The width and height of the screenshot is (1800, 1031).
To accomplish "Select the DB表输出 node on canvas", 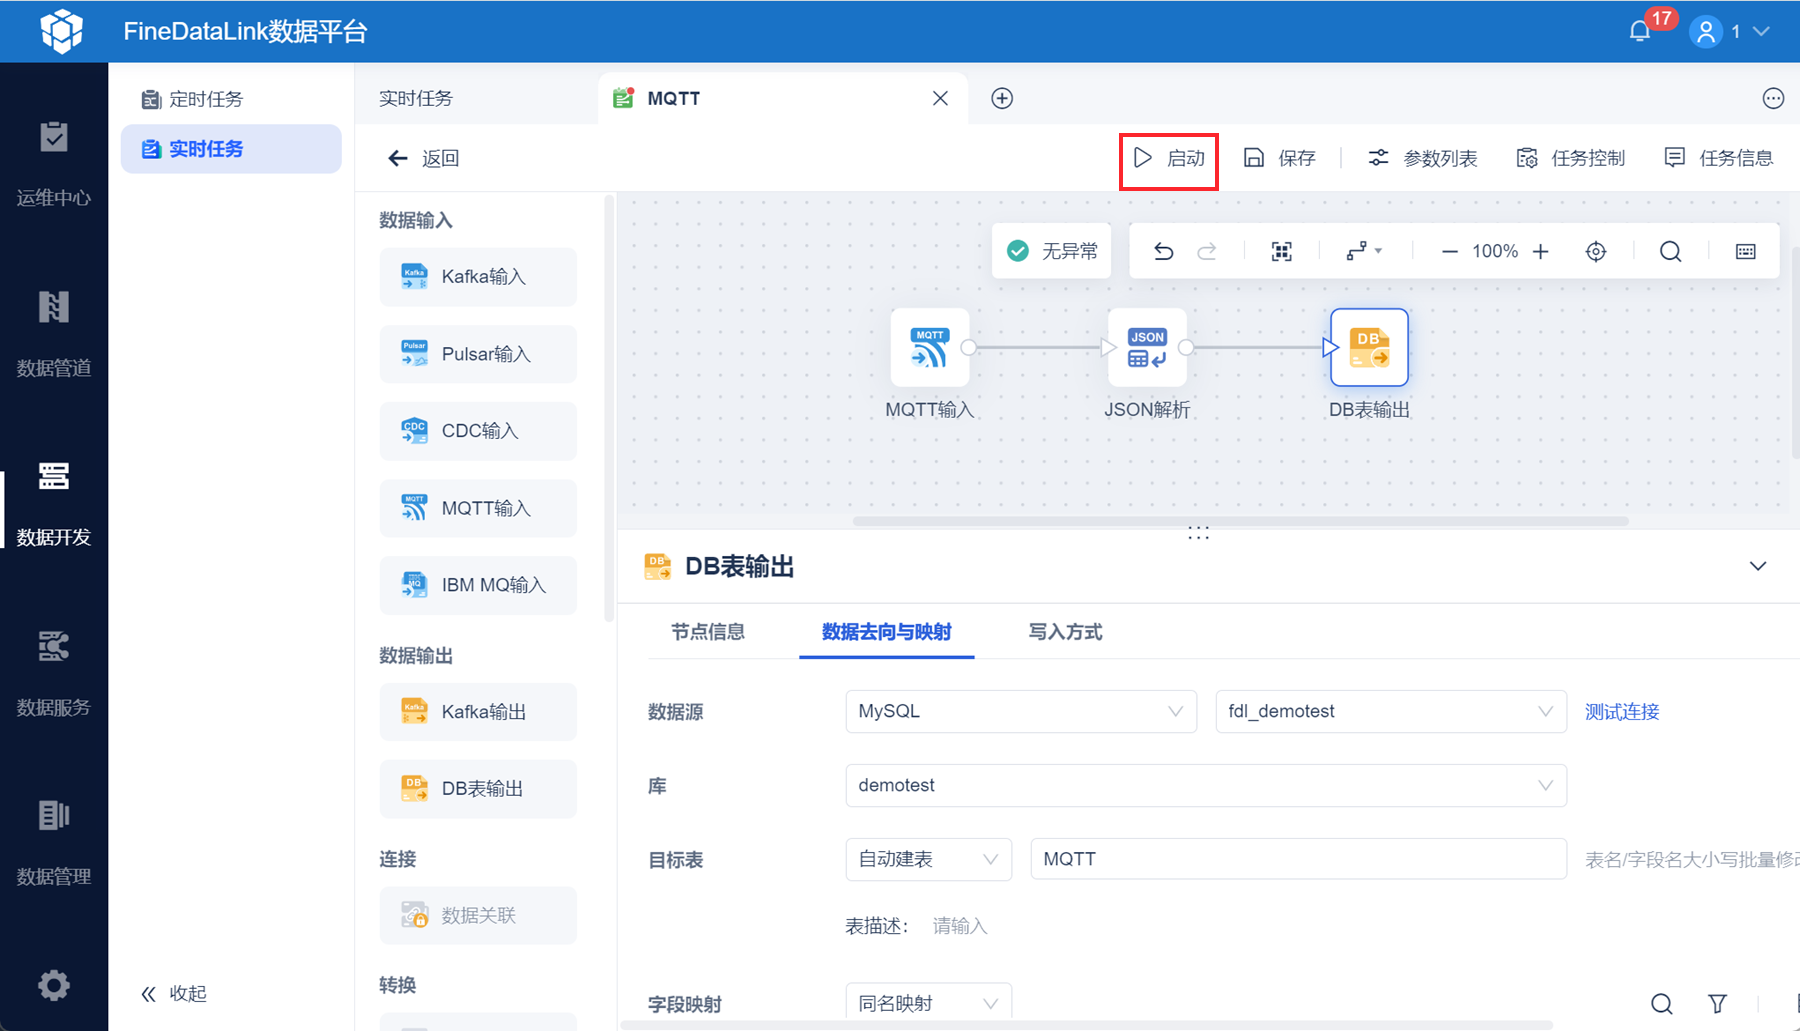I will [1369, 347].
